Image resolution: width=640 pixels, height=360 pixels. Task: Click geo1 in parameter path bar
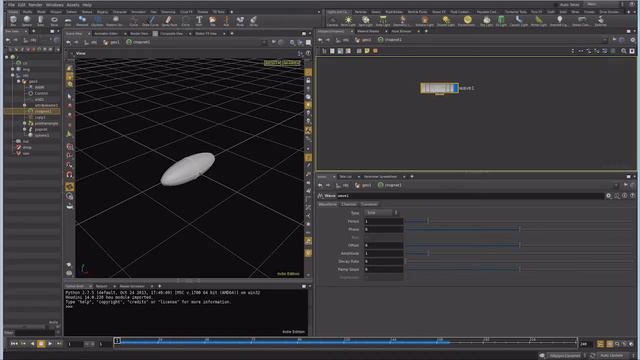point(363,185)
